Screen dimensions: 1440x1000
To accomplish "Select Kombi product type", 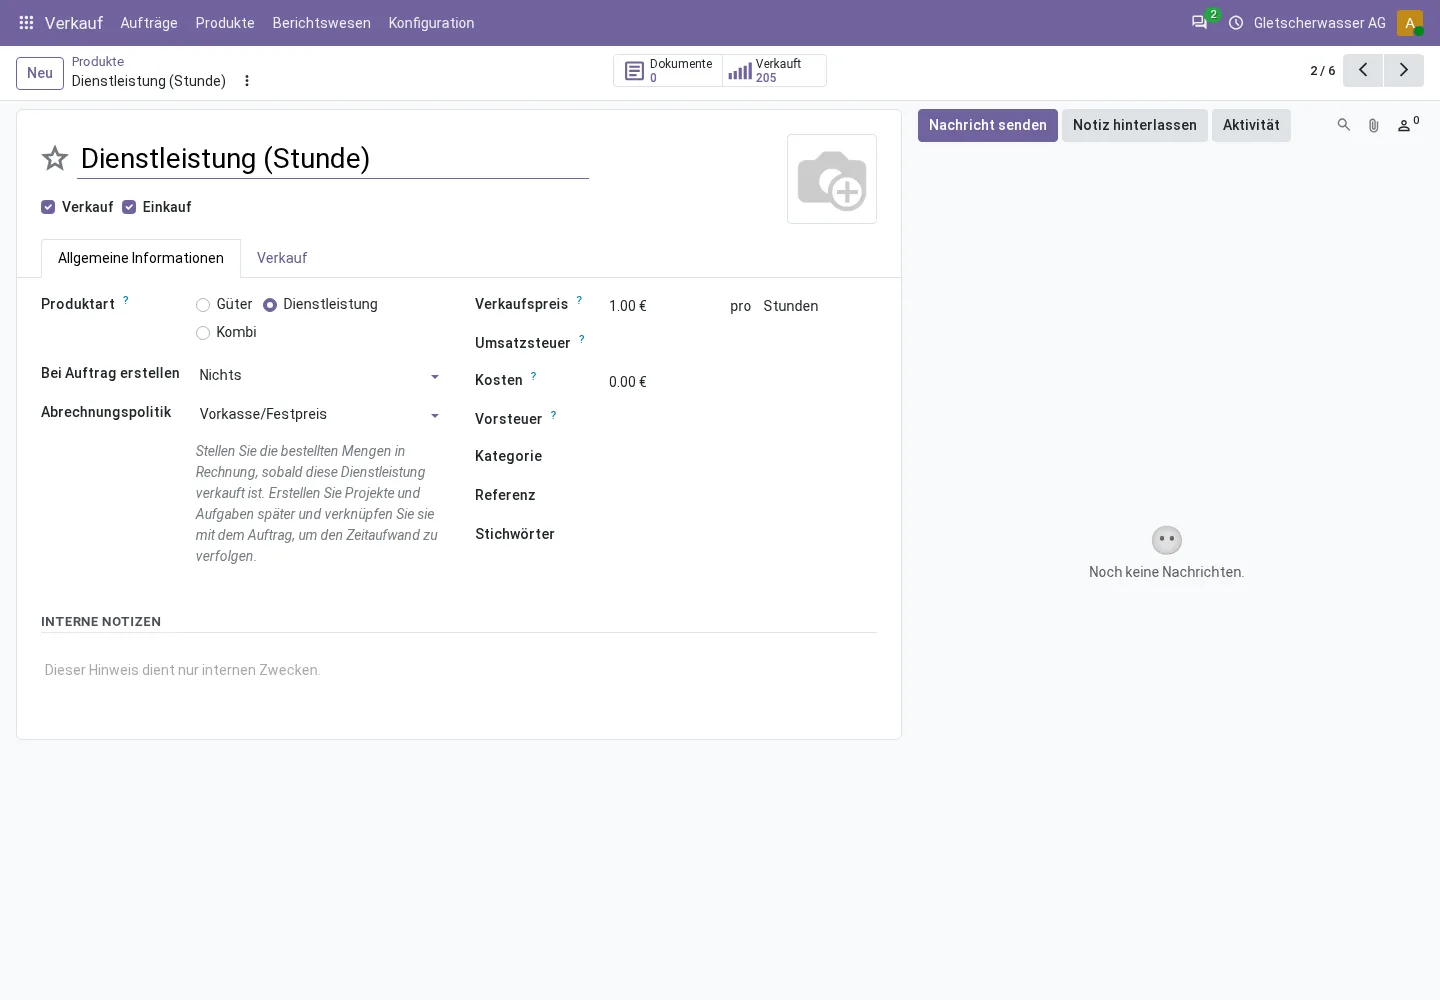I will (x=203, y=333).
